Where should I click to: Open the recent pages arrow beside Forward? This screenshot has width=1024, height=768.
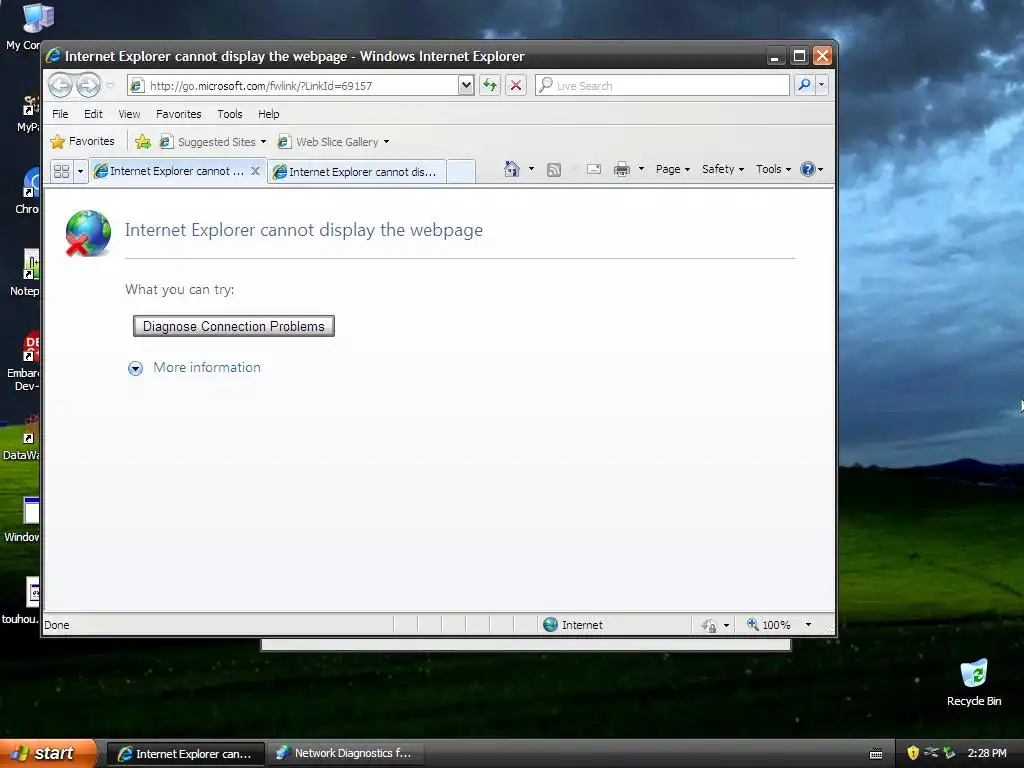tap(110, 86)
